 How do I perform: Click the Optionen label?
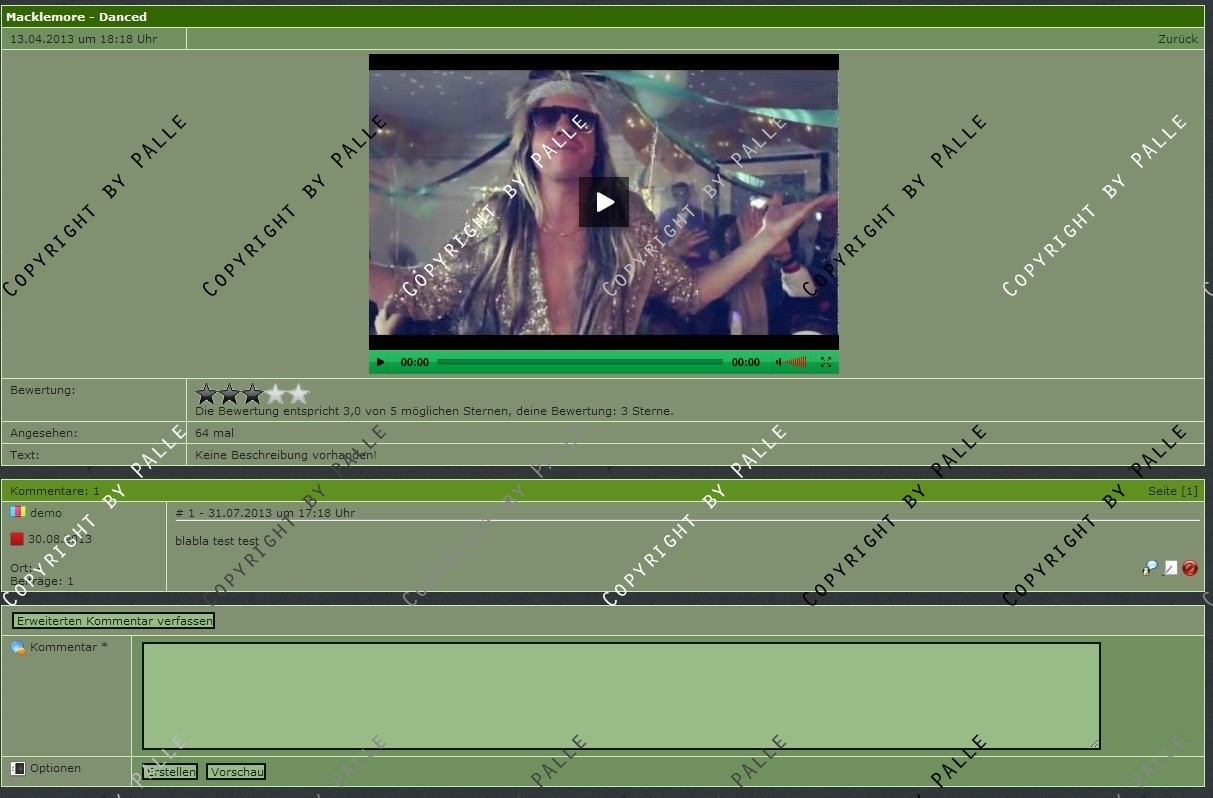[55, 768]
